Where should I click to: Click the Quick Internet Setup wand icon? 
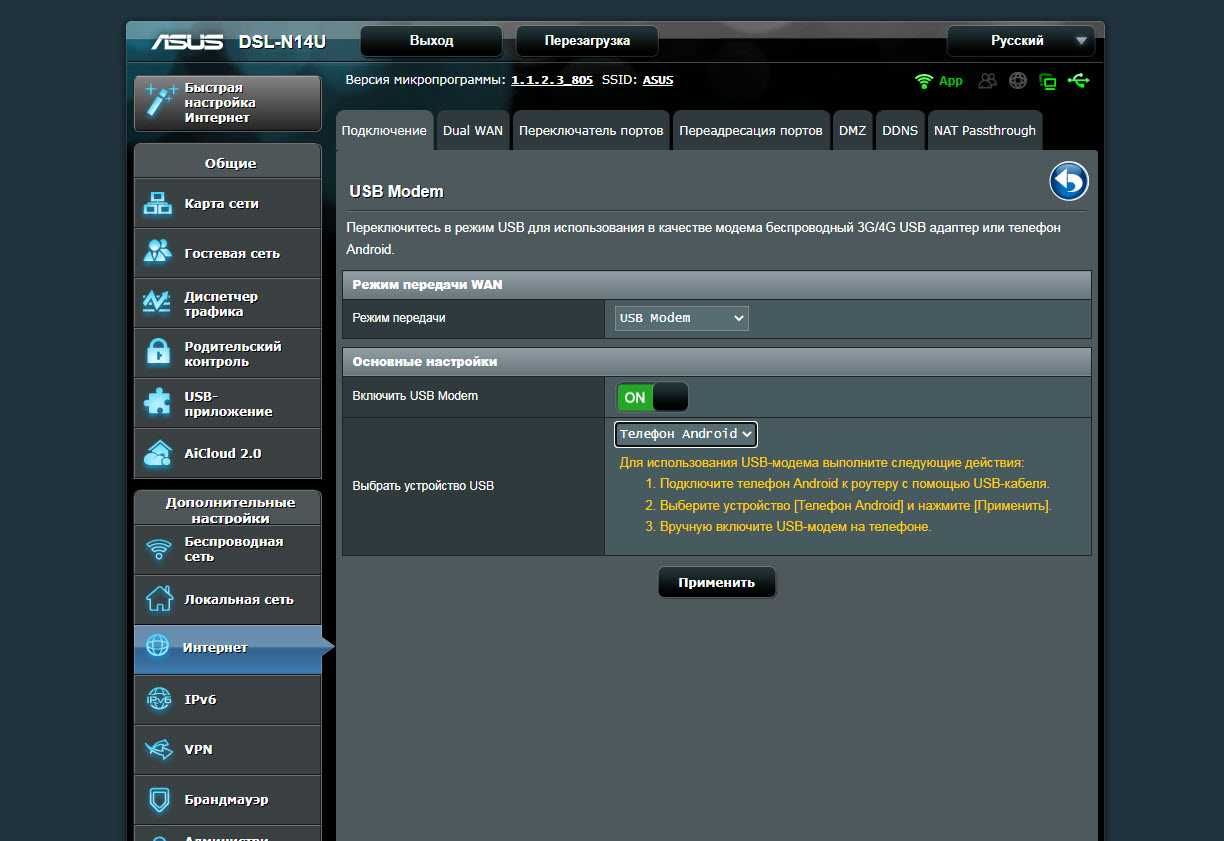click(x=159, y=102)
